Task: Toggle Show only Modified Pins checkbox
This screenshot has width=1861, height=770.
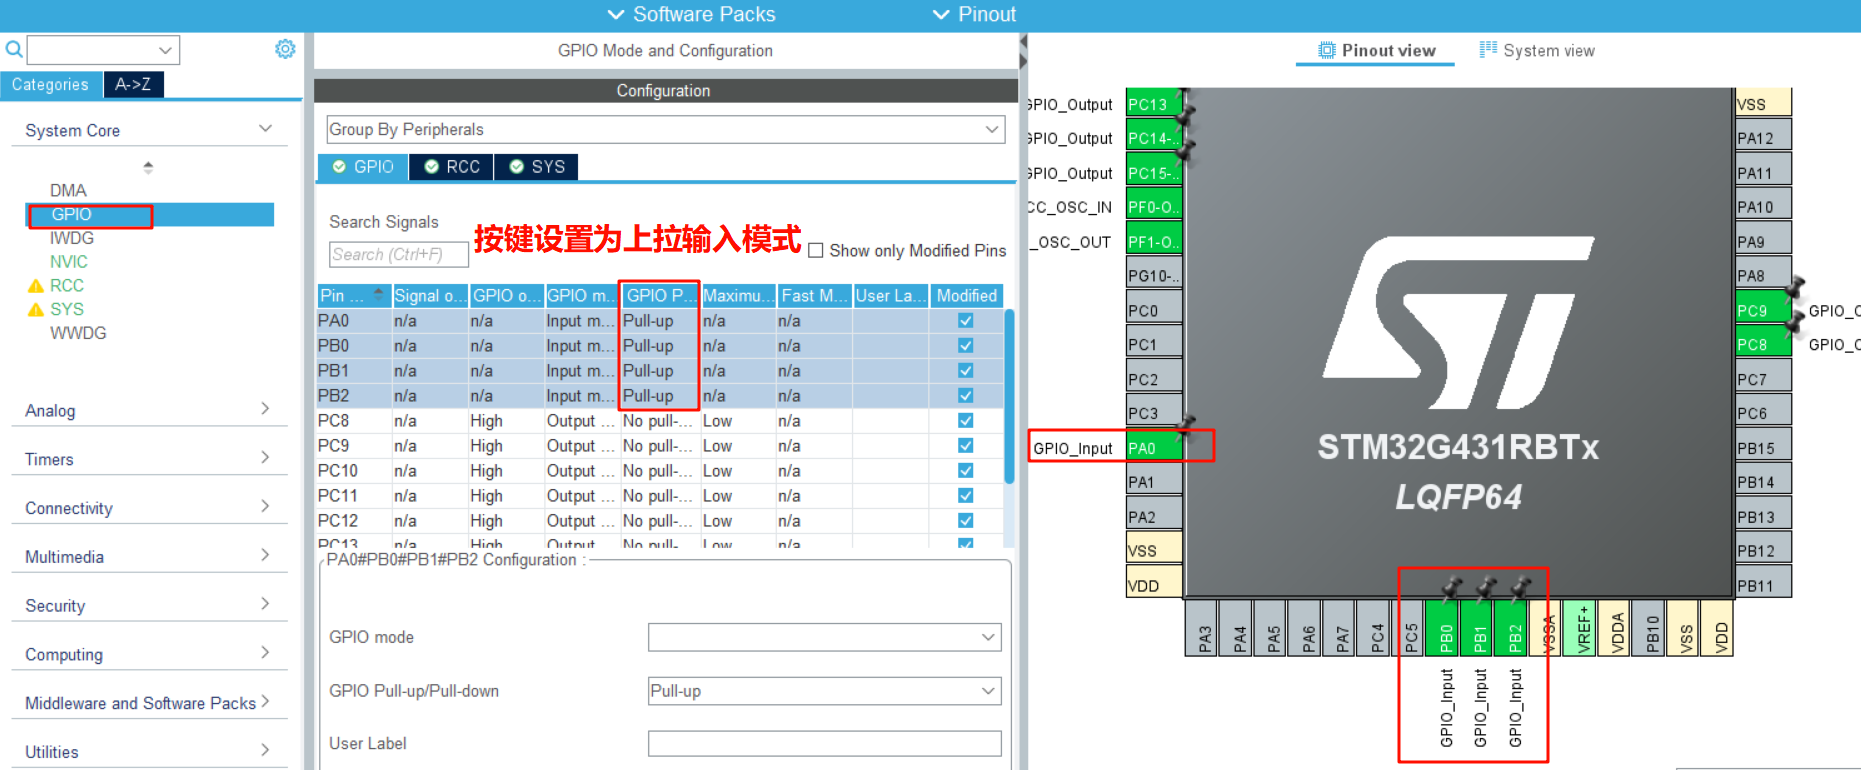Action: pos(816,251)
